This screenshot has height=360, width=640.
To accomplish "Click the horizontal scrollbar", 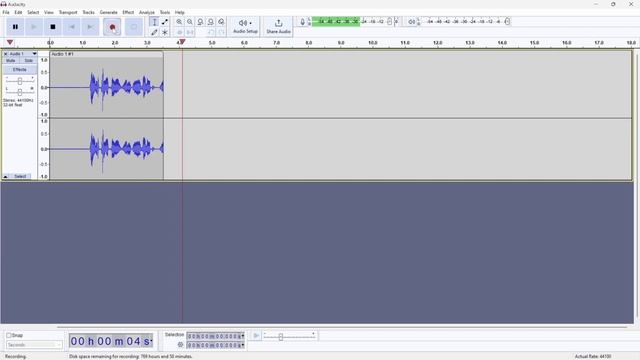I will click(342, 327).
